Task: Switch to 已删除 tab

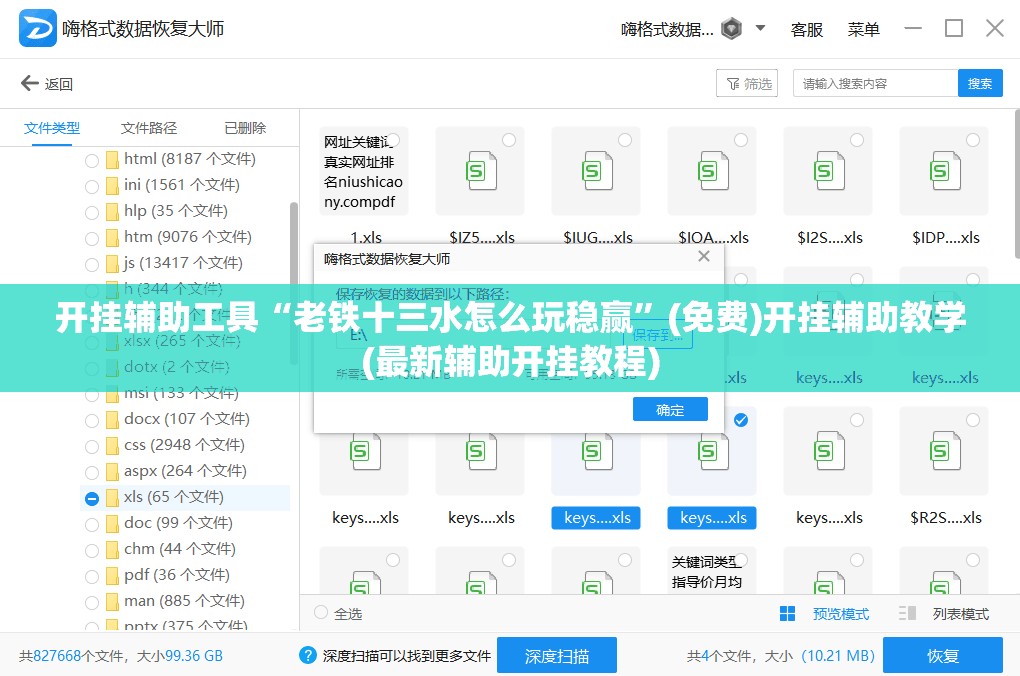Action: pyautogui.click(x=245, y=128)
